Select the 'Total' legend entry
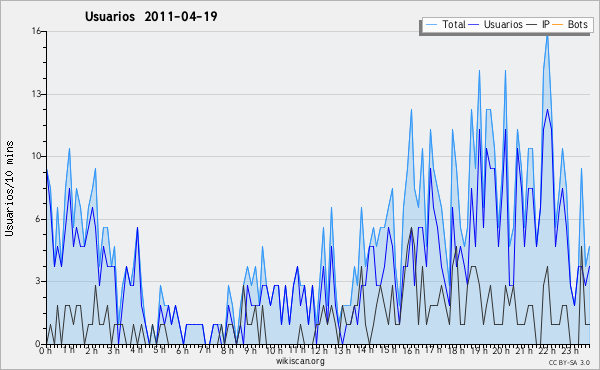 [x=445, y=24]
